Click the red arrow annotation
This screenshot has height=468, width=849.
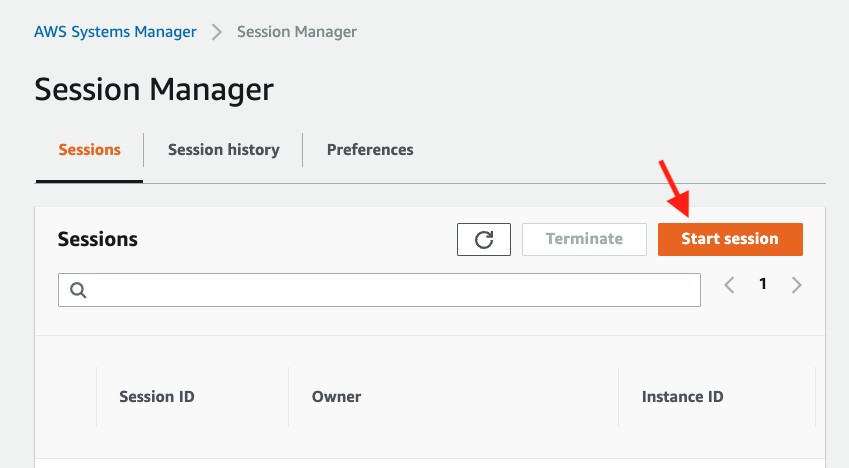pos(674,188)
